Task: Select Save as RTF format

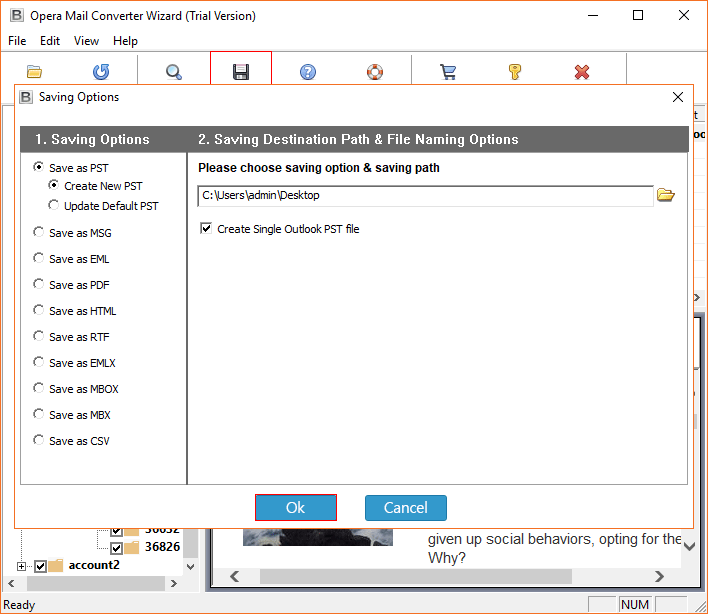Action: click(39, 336)
